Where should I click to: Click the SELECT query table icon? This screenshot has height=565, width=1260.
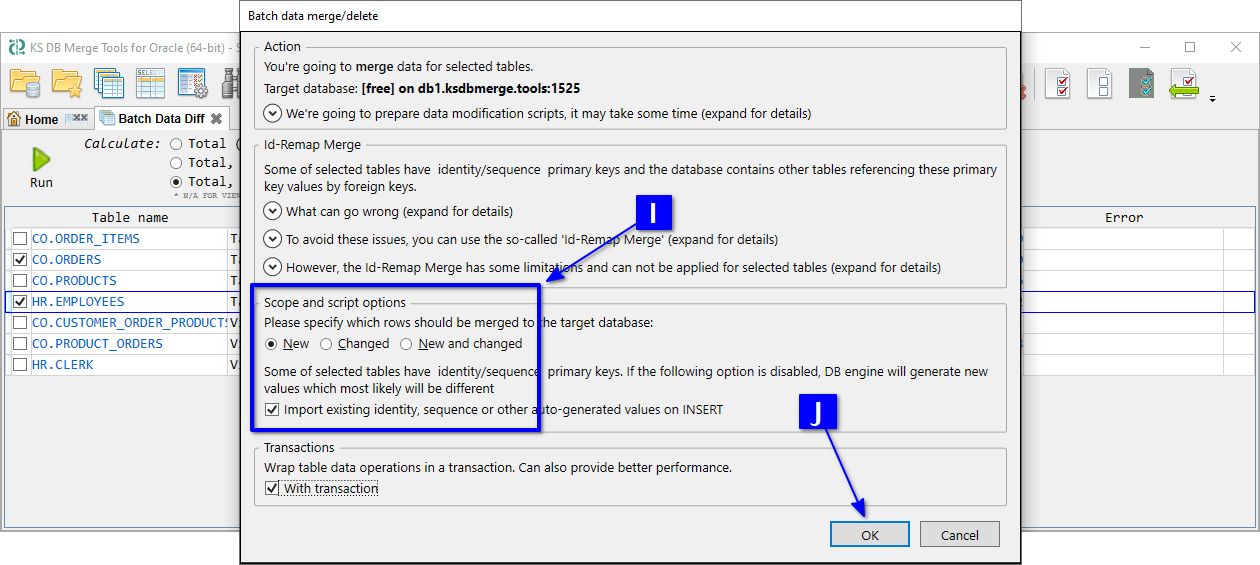point(150,84)
